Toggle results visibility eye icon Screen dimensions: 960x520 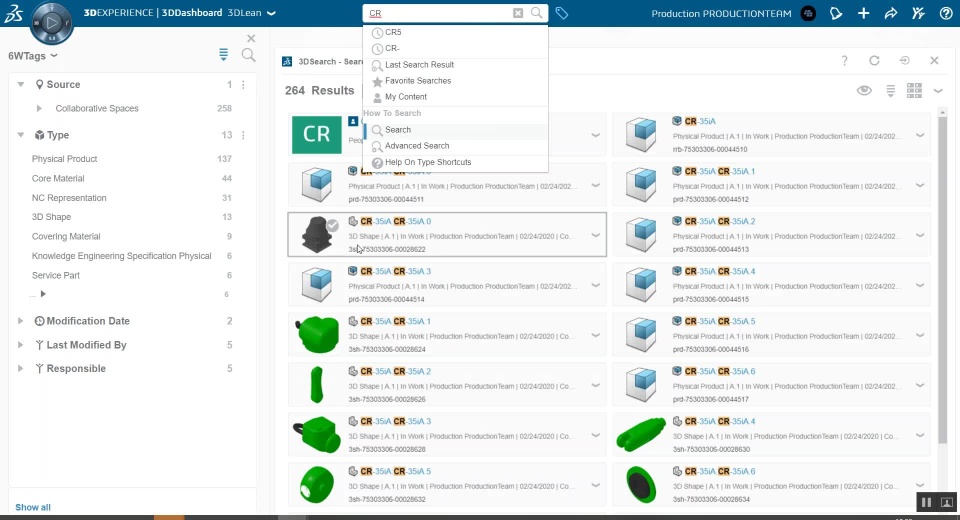864,91
